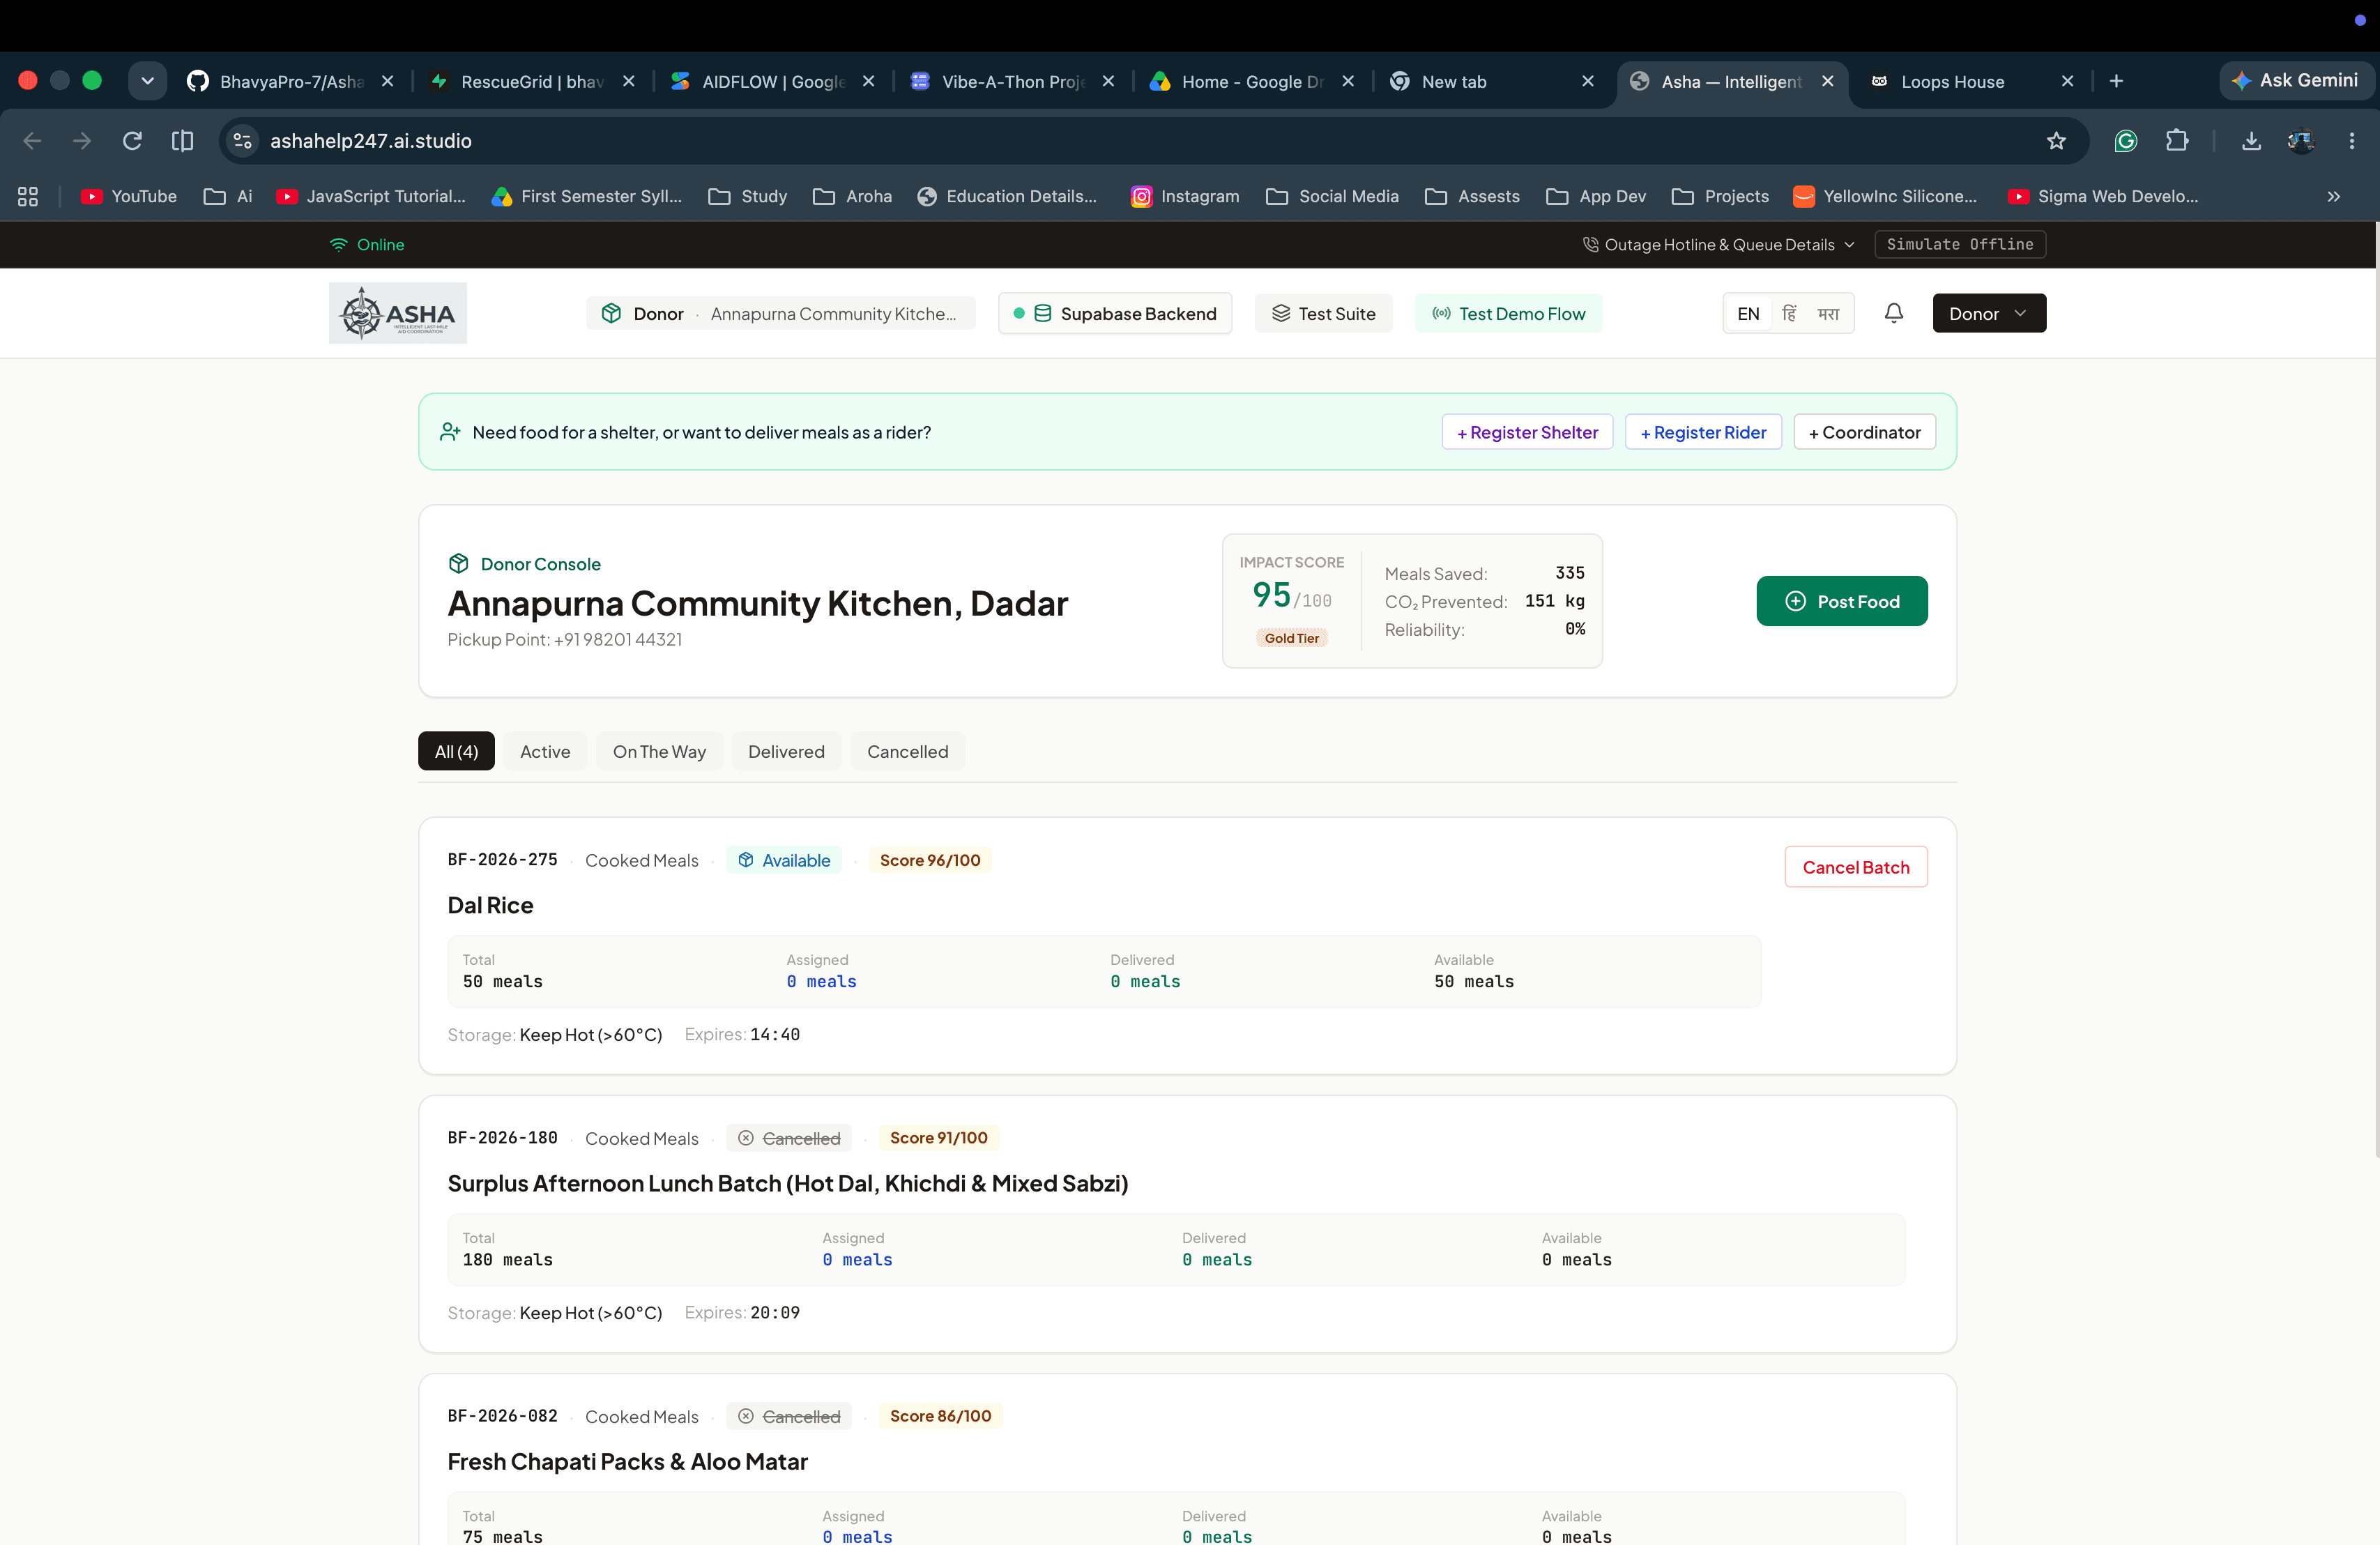Click the notification bell icon
The height and width of the screenshot is (1545, 2380).
tap(1893, 313)
